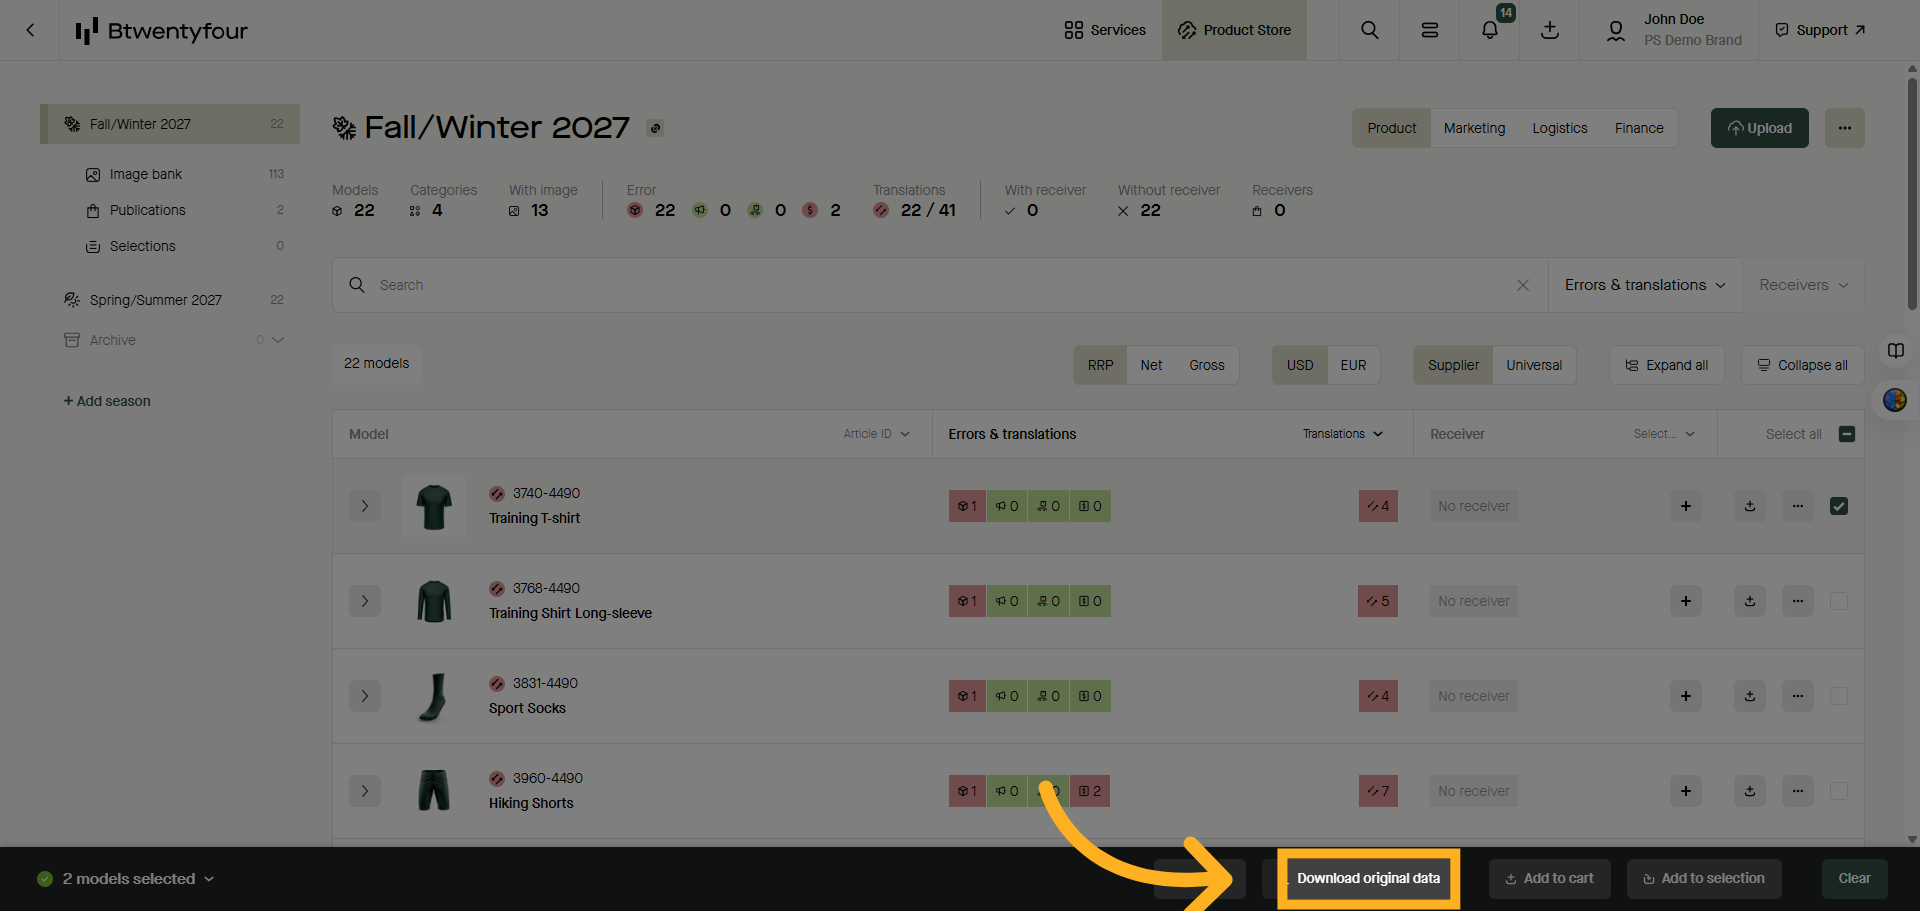Viewport: 1920px width, 911px height.
Task: Click the Search input field
Action: (930, 285)
